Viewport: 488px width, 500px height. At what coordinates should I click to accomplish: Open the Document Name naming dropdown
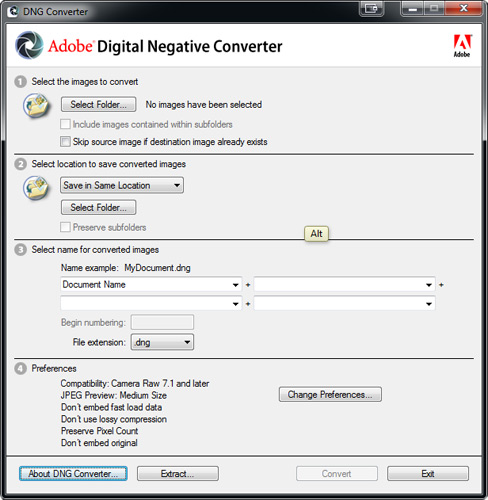point(151,285)
